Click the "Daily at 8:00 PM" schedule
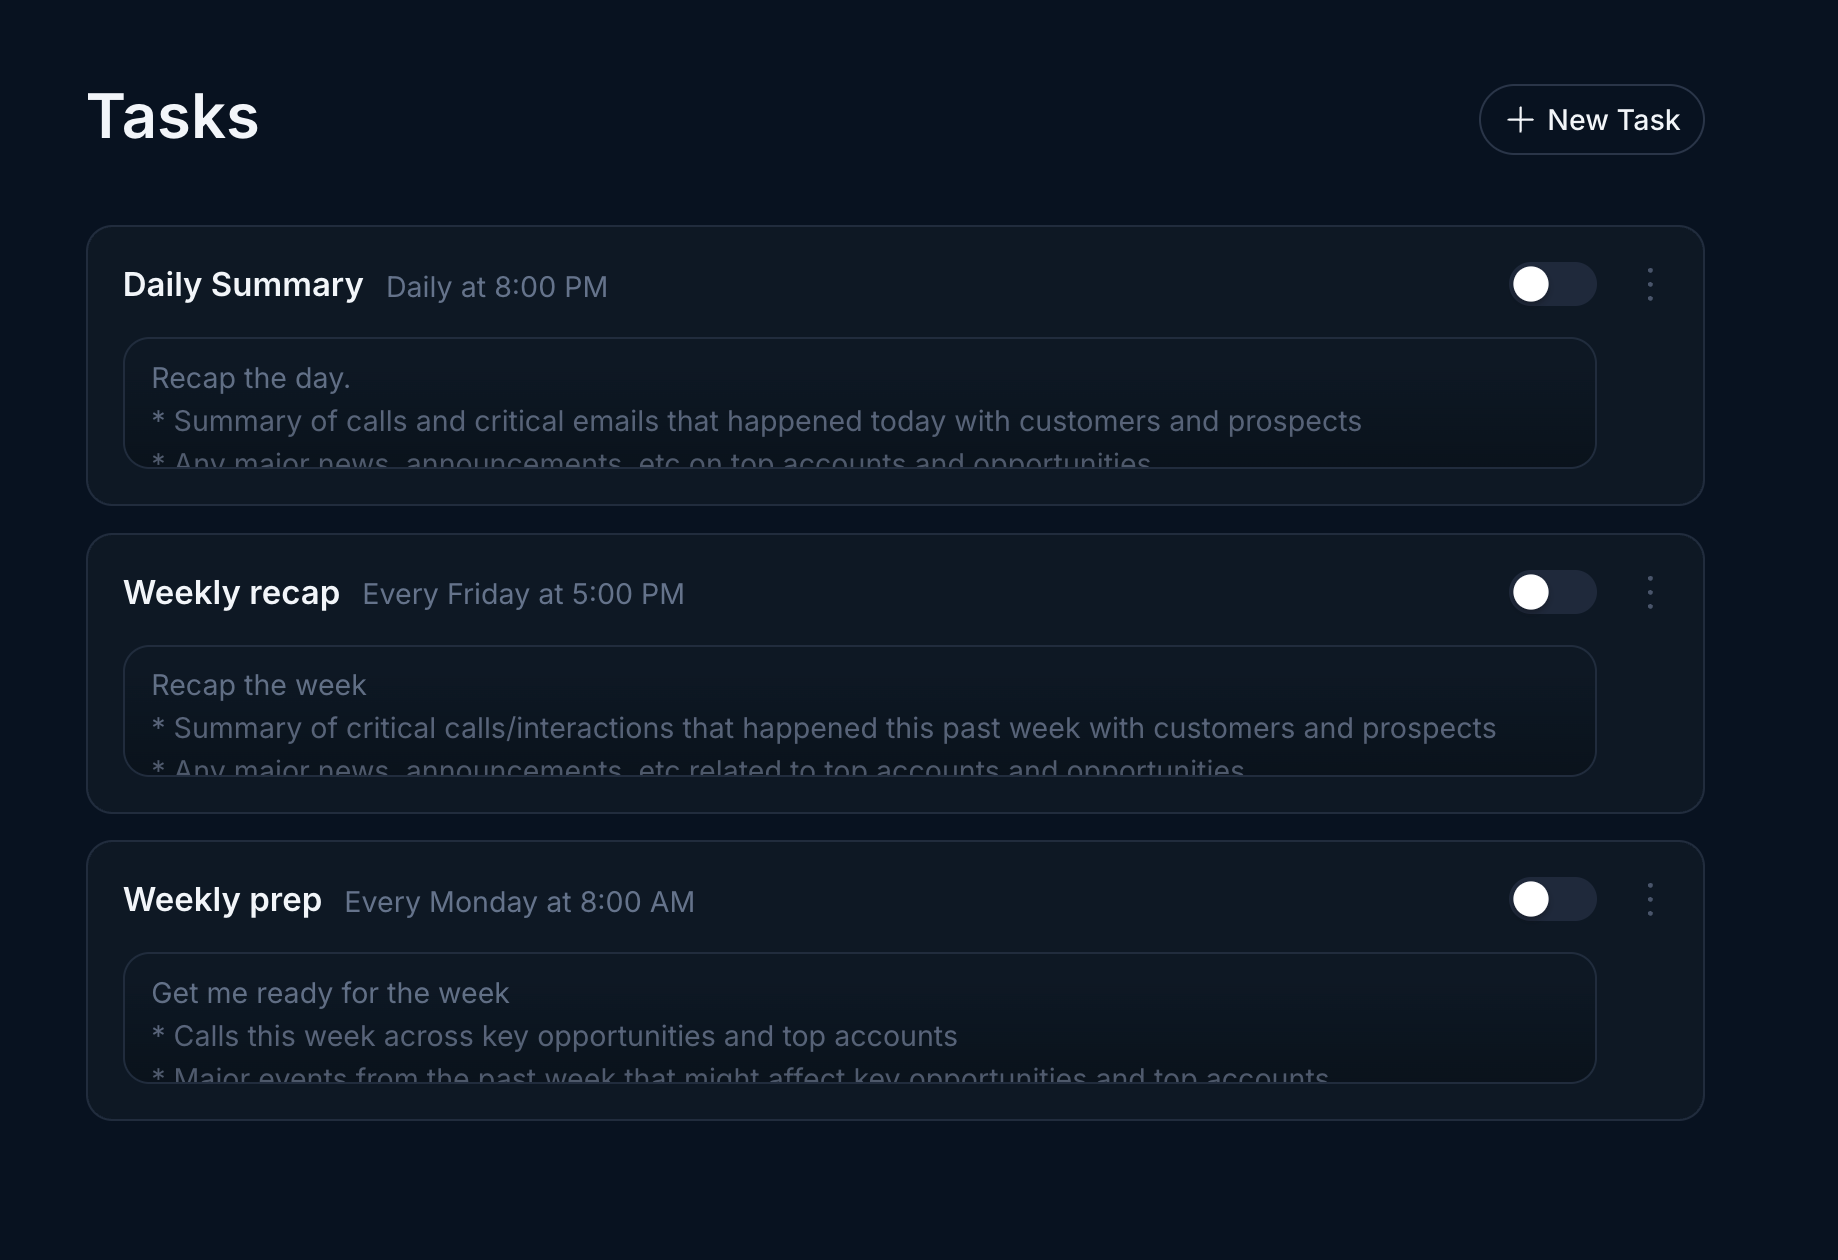This screenshot has height=1260, width=1838. (x=496, y=287)
